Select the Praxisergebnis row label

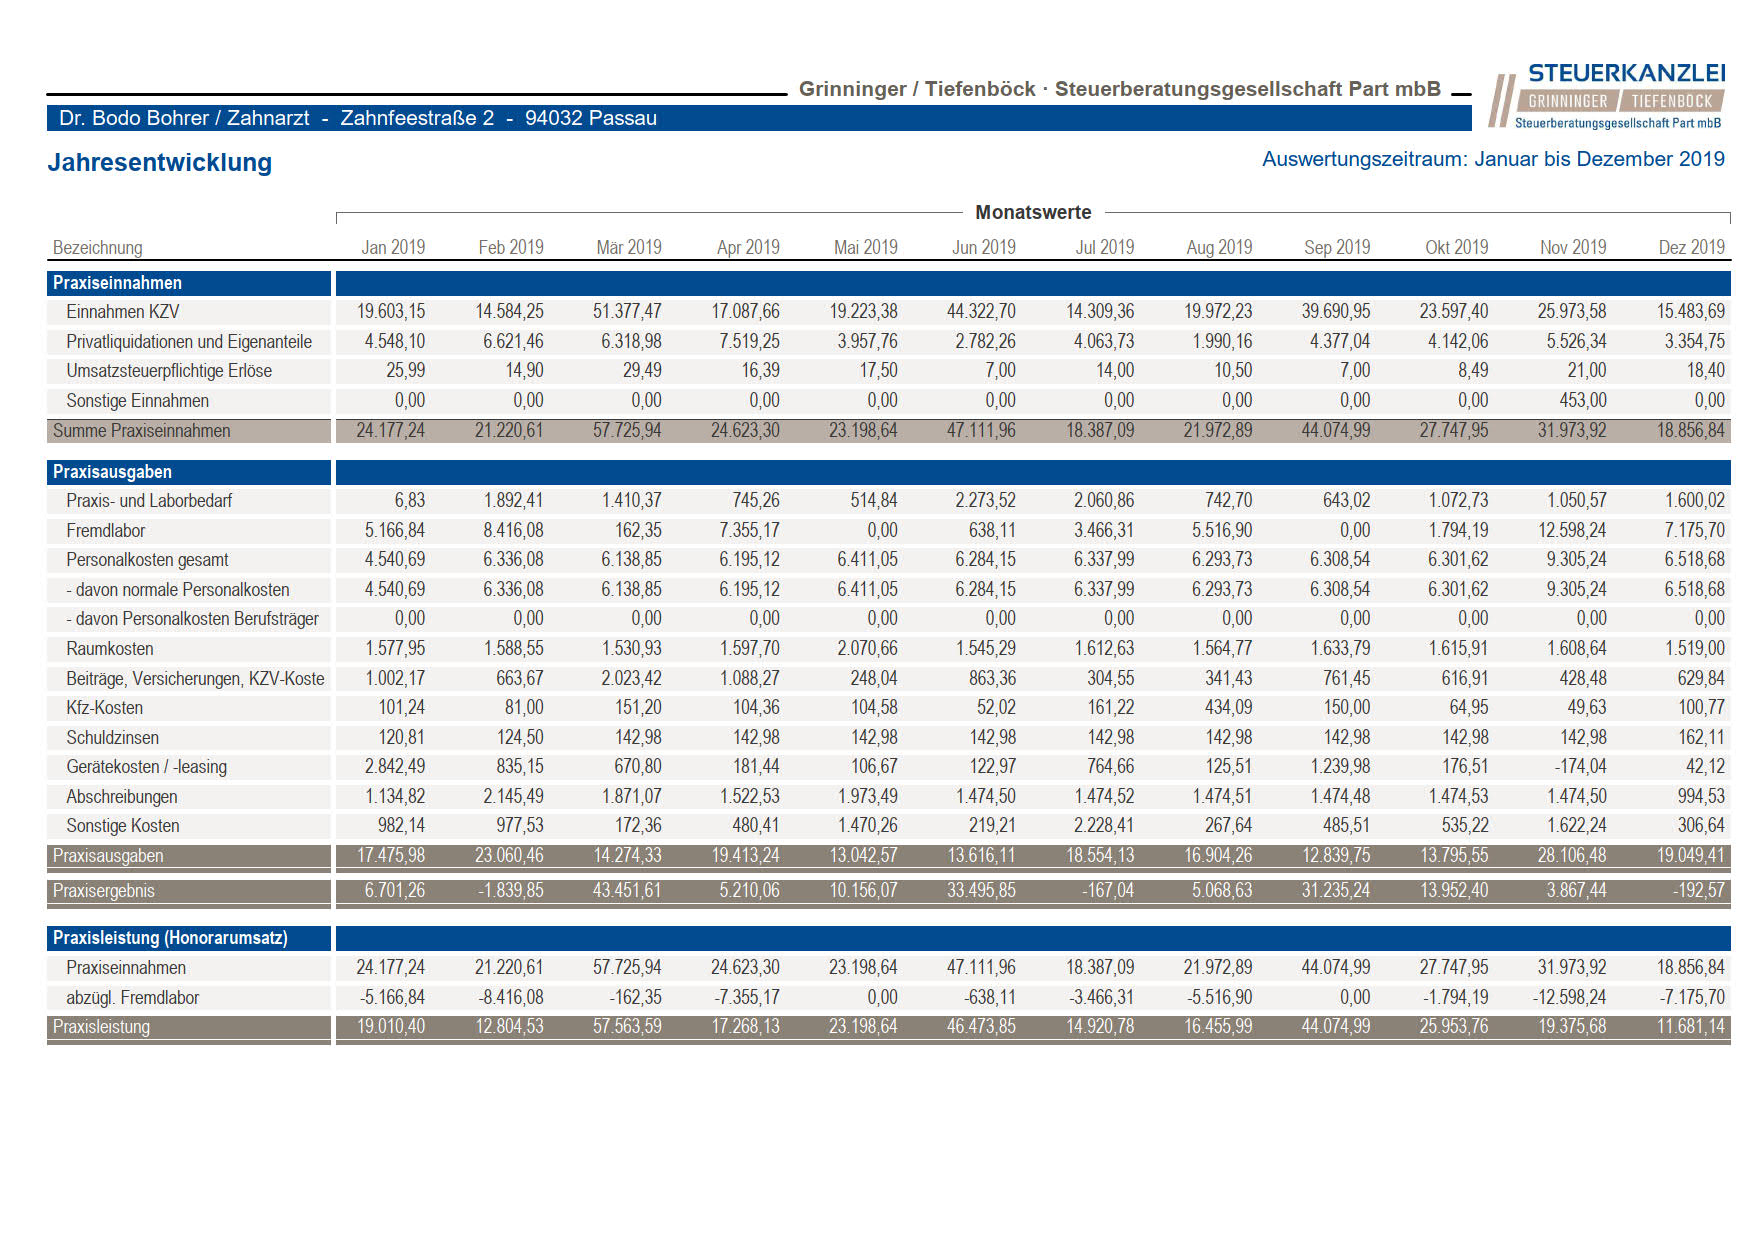[104, 891]
